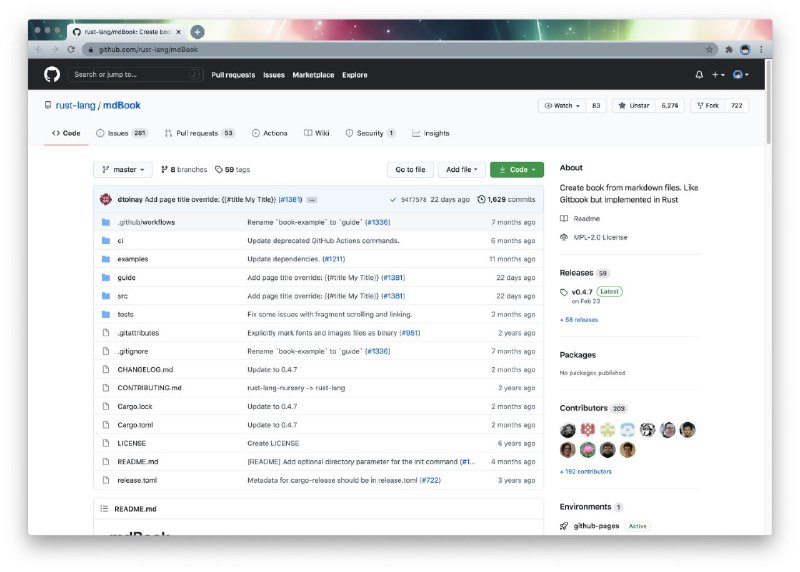This screenshot has height=572, width=800.
Task: Switch to Actions tab
Action: point(269,133)
